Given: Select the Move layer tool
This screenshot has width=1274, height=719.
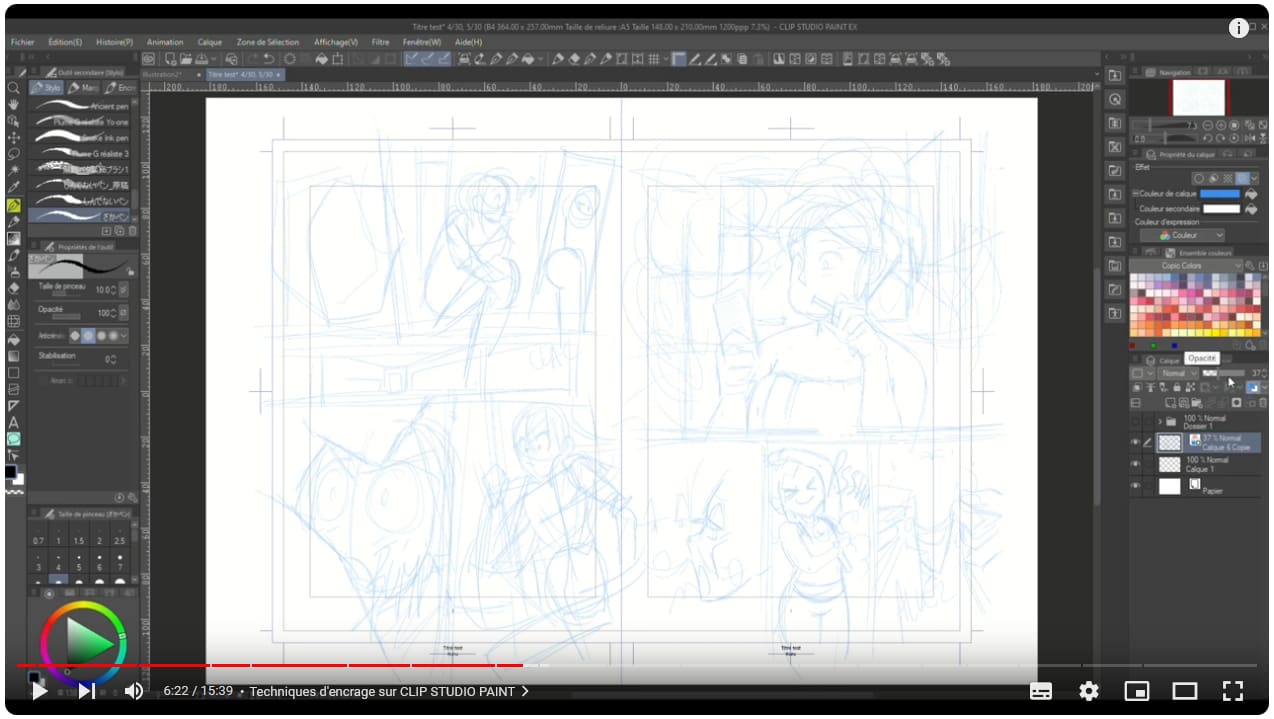Looking at the screenshot, I should [x=14, y=138].
